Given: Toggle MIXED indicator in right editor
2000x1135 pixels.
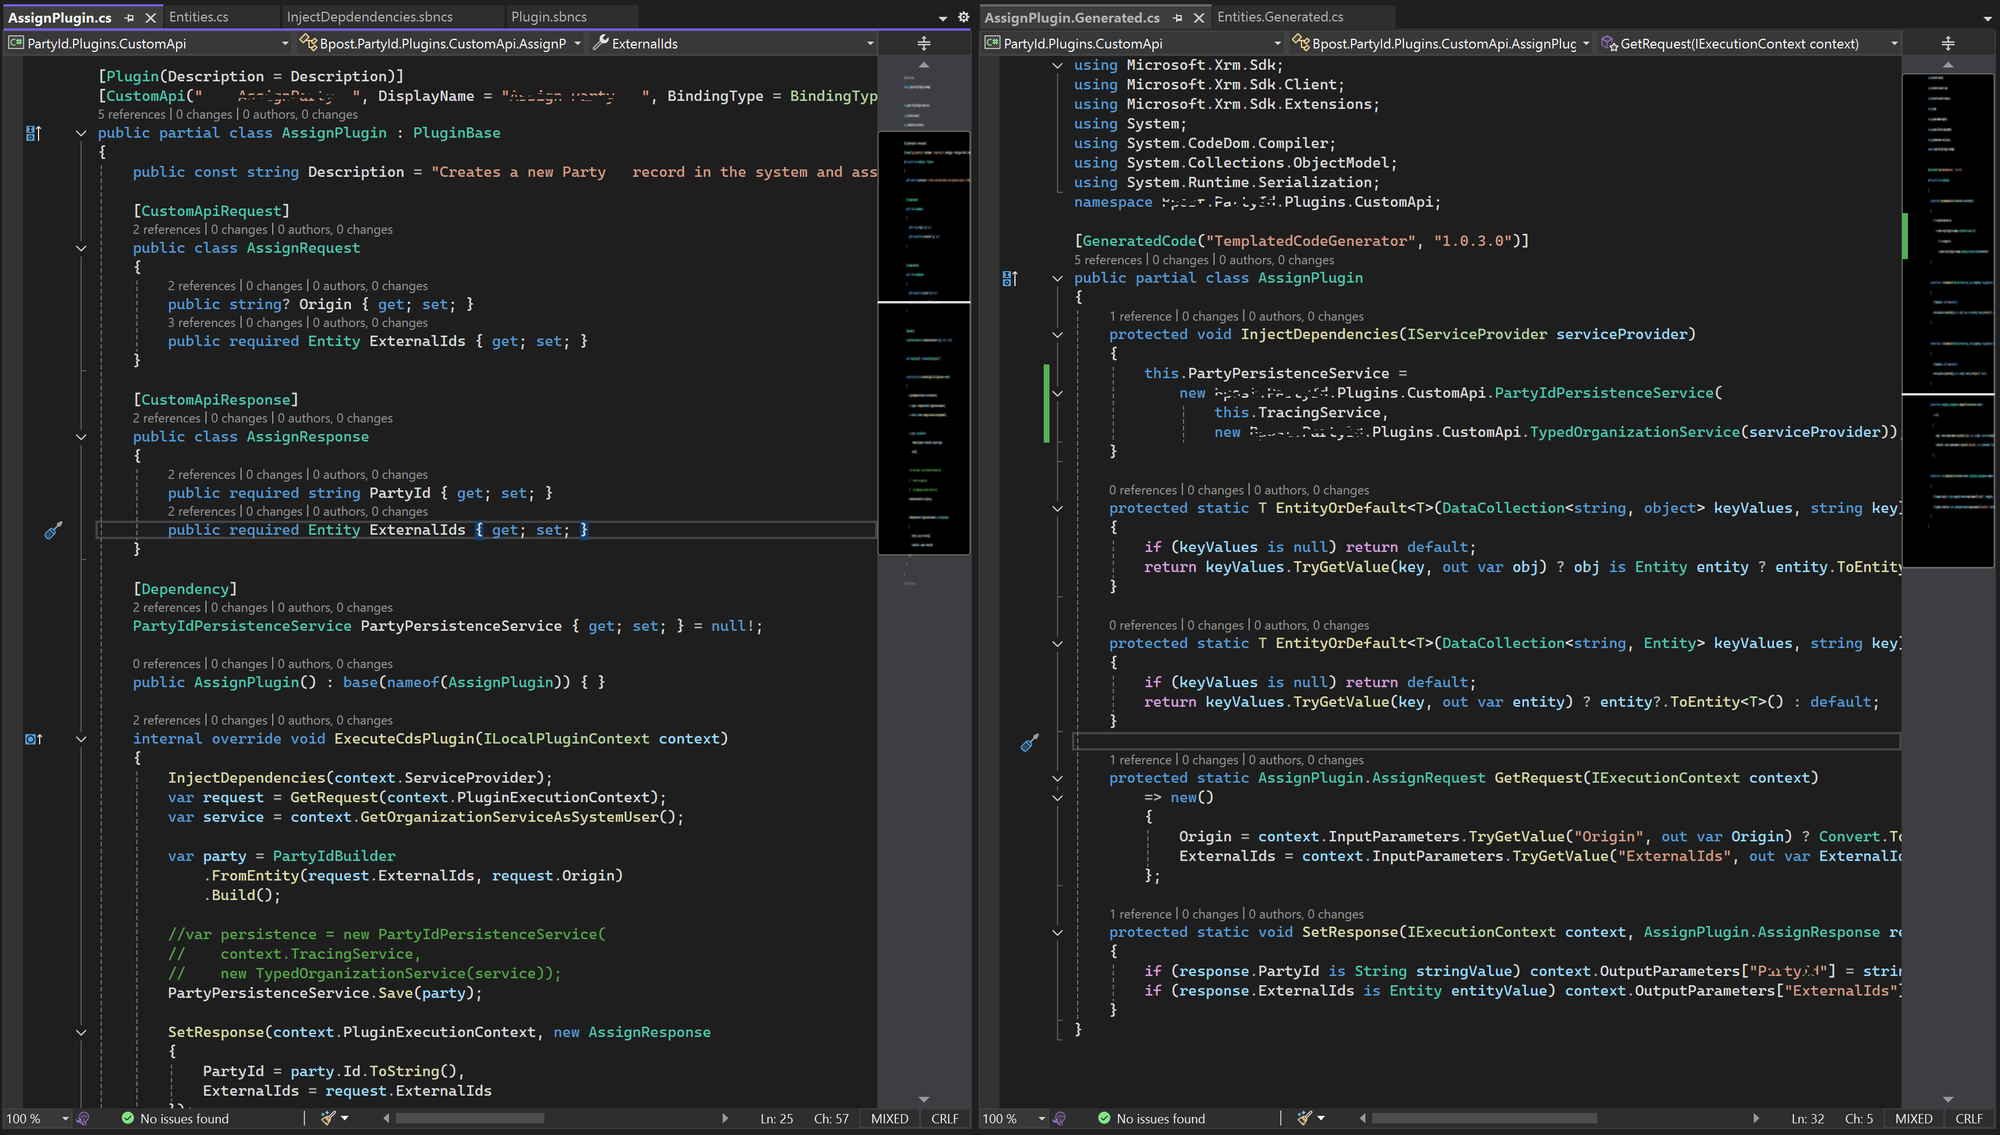Looking at the screenshot, I should tap(1913, 1118).
